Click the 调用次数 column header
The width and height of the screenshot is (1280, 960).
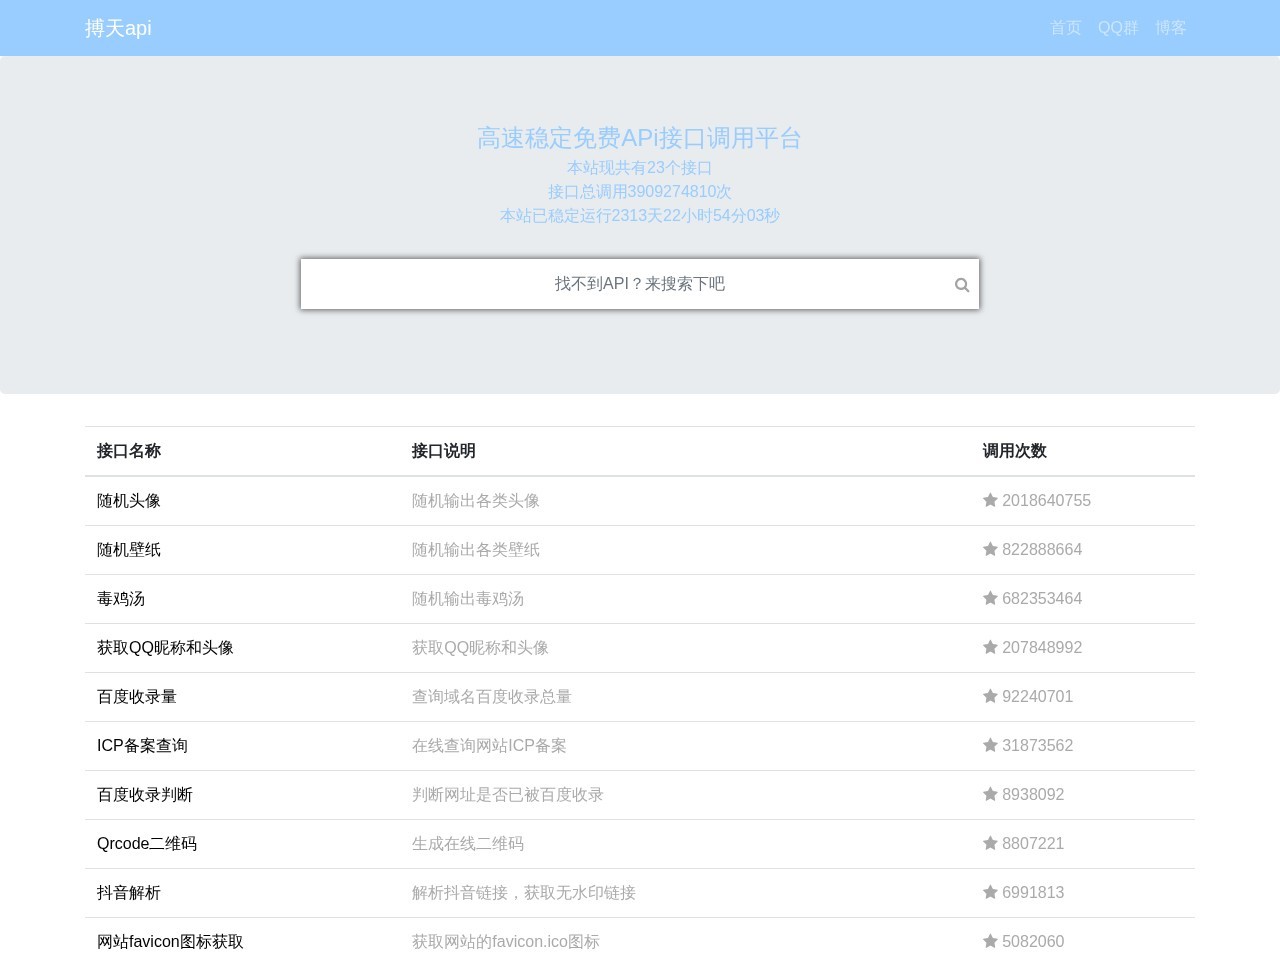pyautogui.click(x=1014, y=451)
